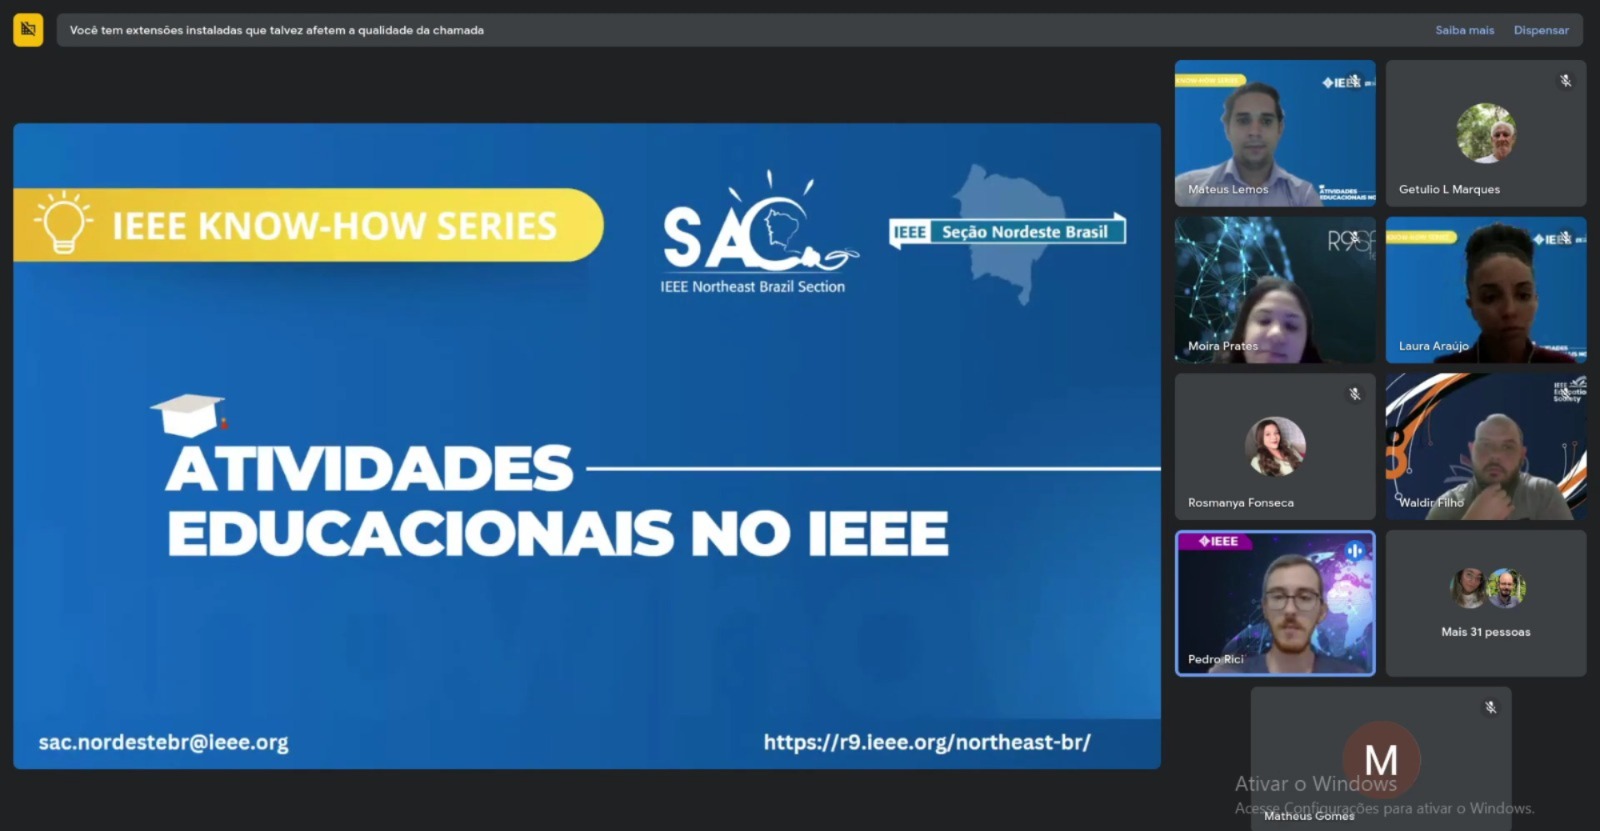Click Rosmanya Fonseca muted microphone icon
This screenshot has width=1600, height=831.
point(1355,394)
